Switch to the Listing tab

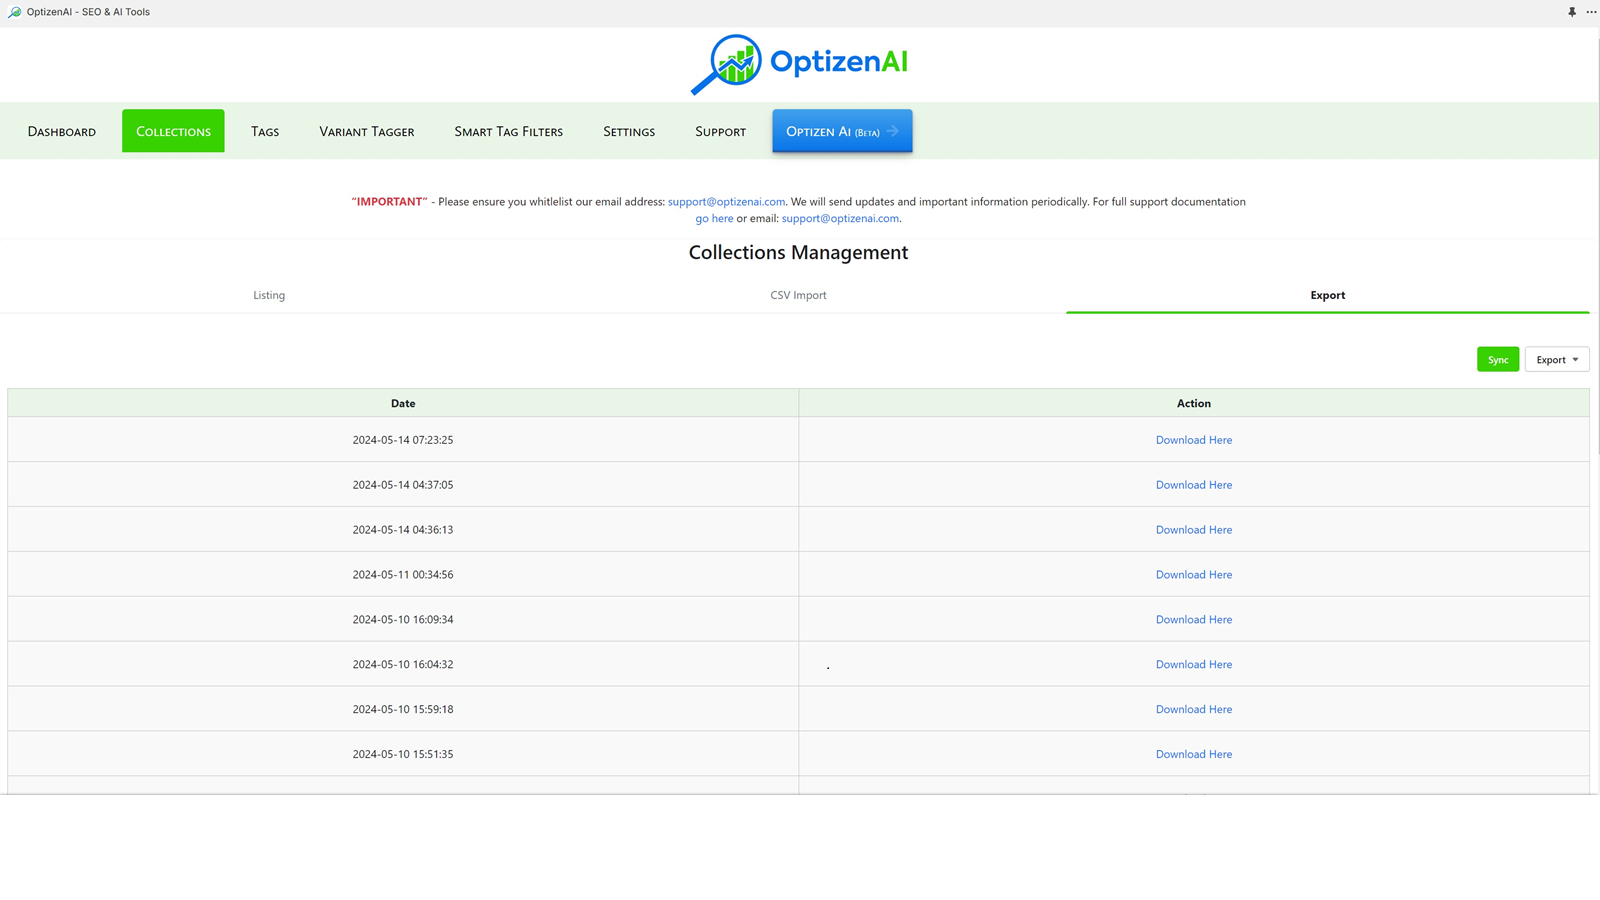[x=269, y=295]
